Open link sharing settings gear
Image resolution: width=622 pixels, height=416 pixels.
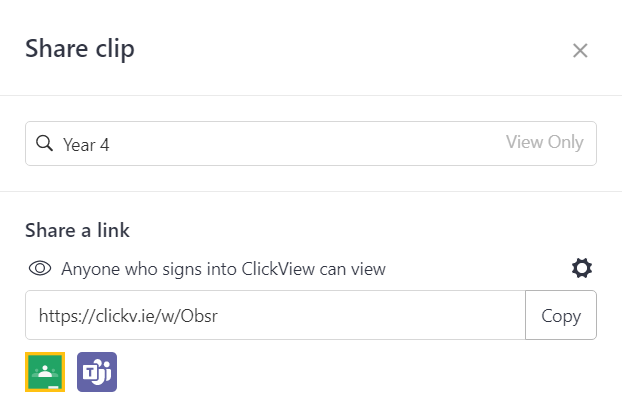click(582, 268)
